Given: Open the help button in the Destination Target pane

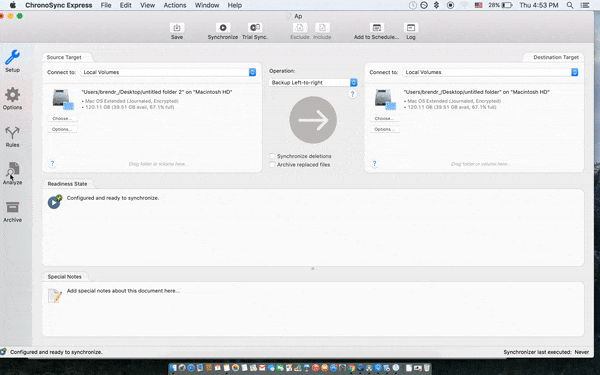Looking at the screenshot, I should 375,163.
